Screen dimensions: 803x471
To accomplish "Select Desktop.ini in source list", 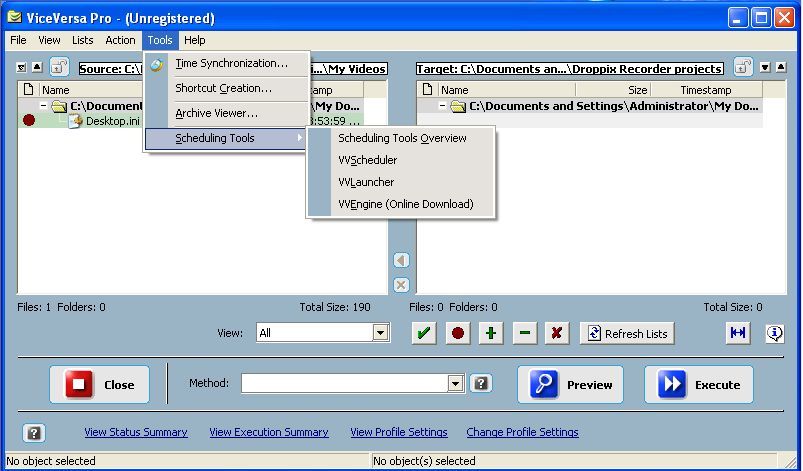I will click(x=113, y=121).
